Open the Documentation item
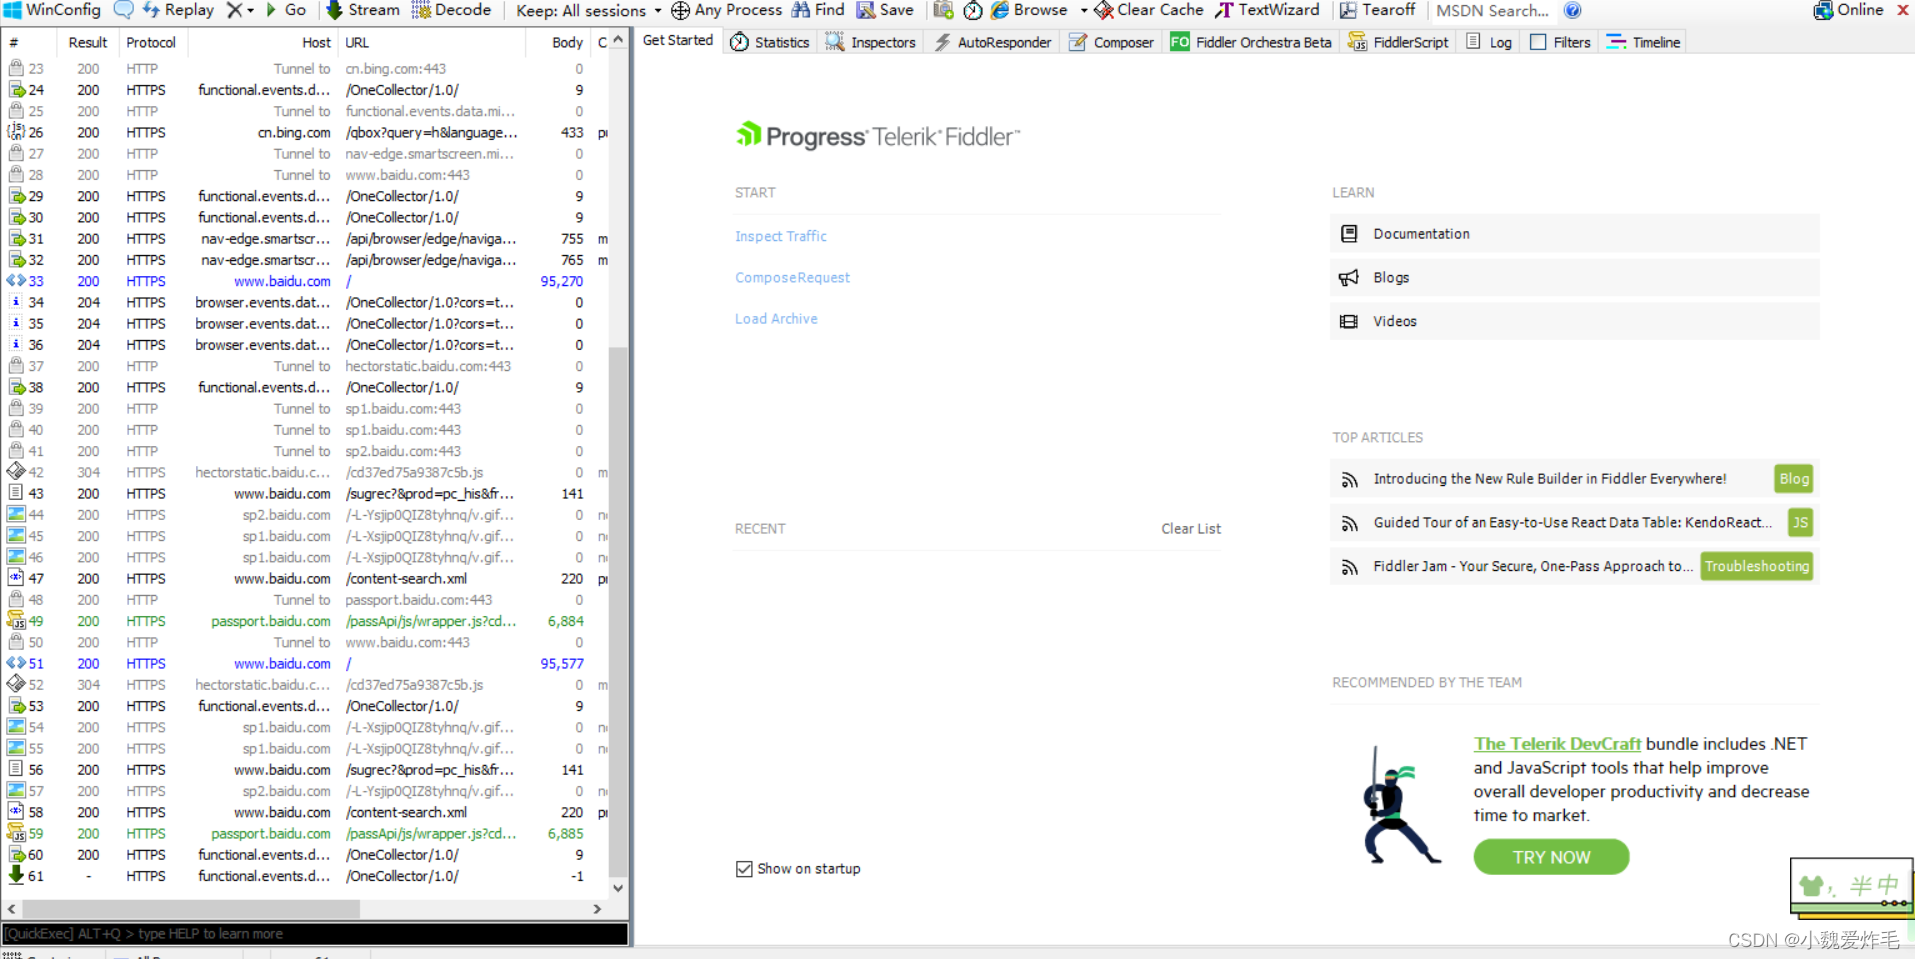Screen dimensions: 1915x959 [x=1574, y=233]
